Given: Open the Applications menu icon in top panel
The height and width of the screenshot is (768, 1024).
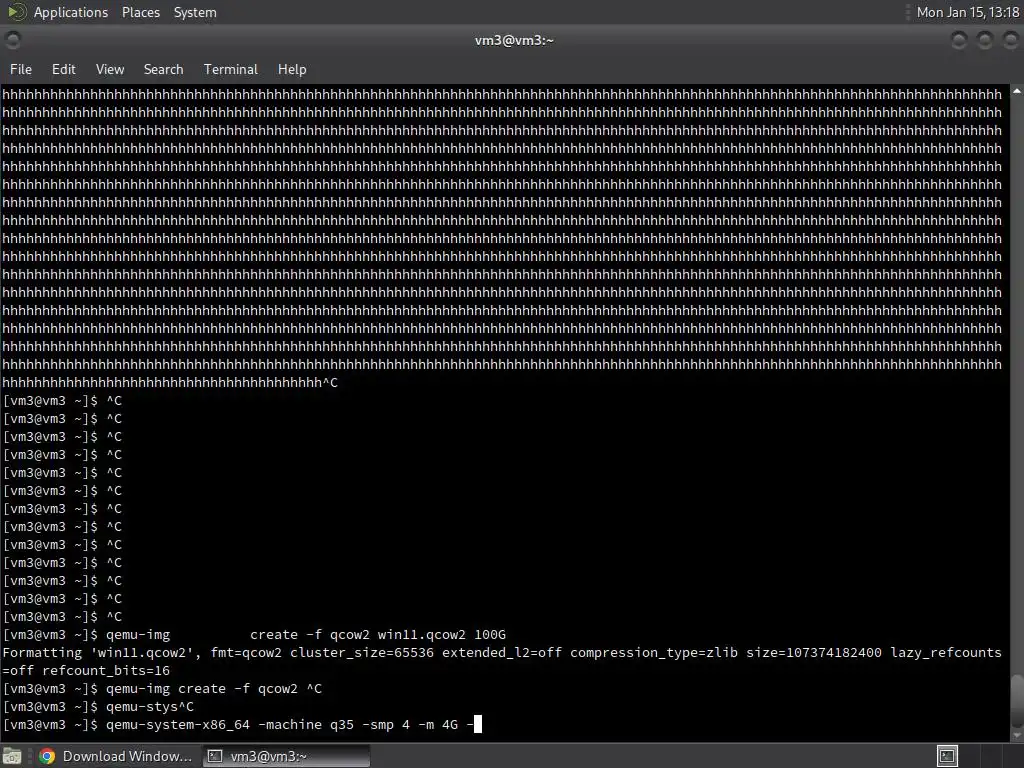Looking at the screenshot, I should 16,12.
